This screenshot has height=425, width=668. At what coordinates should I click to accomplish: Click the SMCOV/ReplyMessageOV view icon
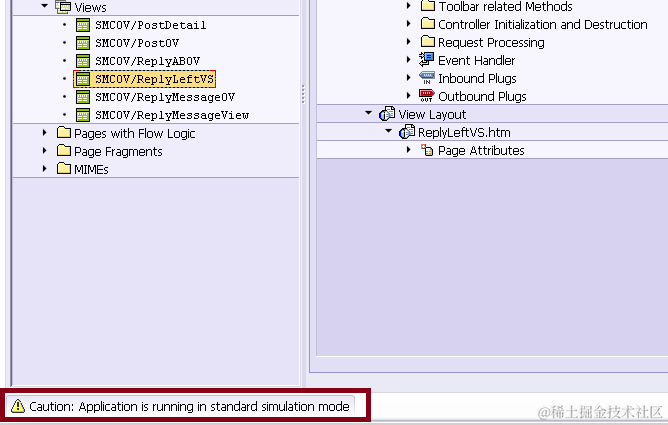83,97
